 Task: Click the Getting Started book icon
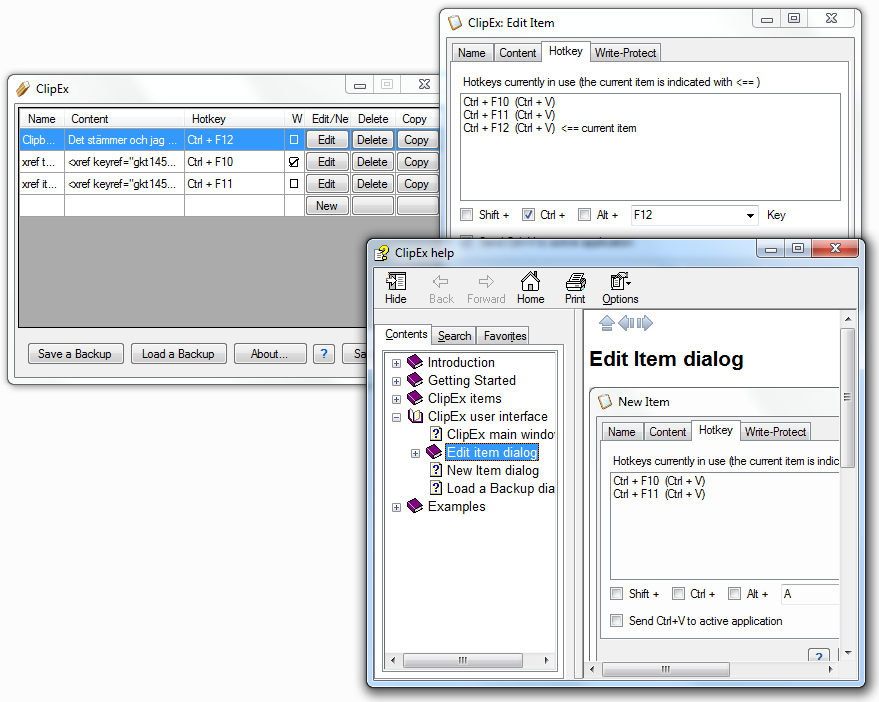pyautogui.click(x=415, y=380)
